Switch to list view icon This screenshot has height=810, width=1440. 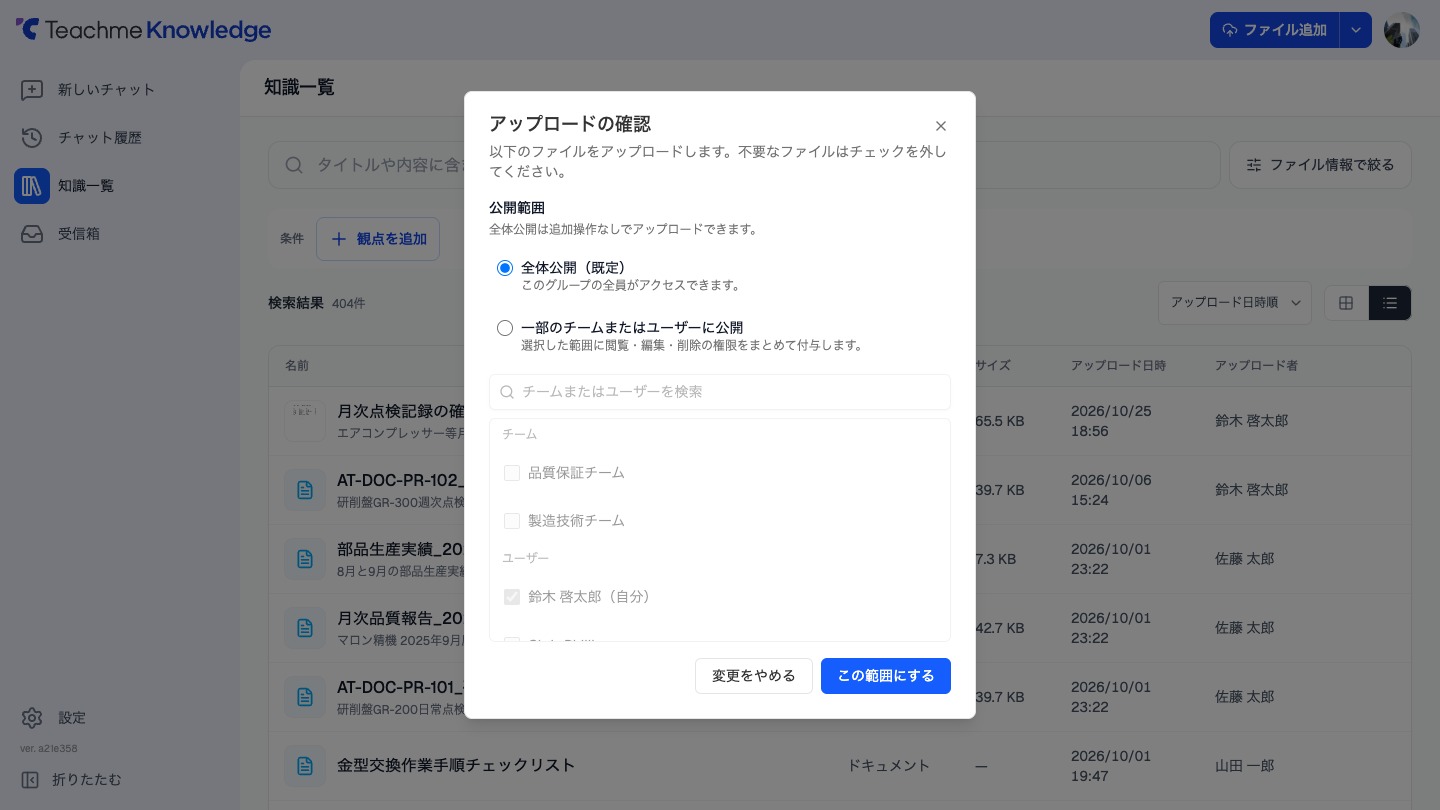pyautogui.click(x=1390, y=303)
